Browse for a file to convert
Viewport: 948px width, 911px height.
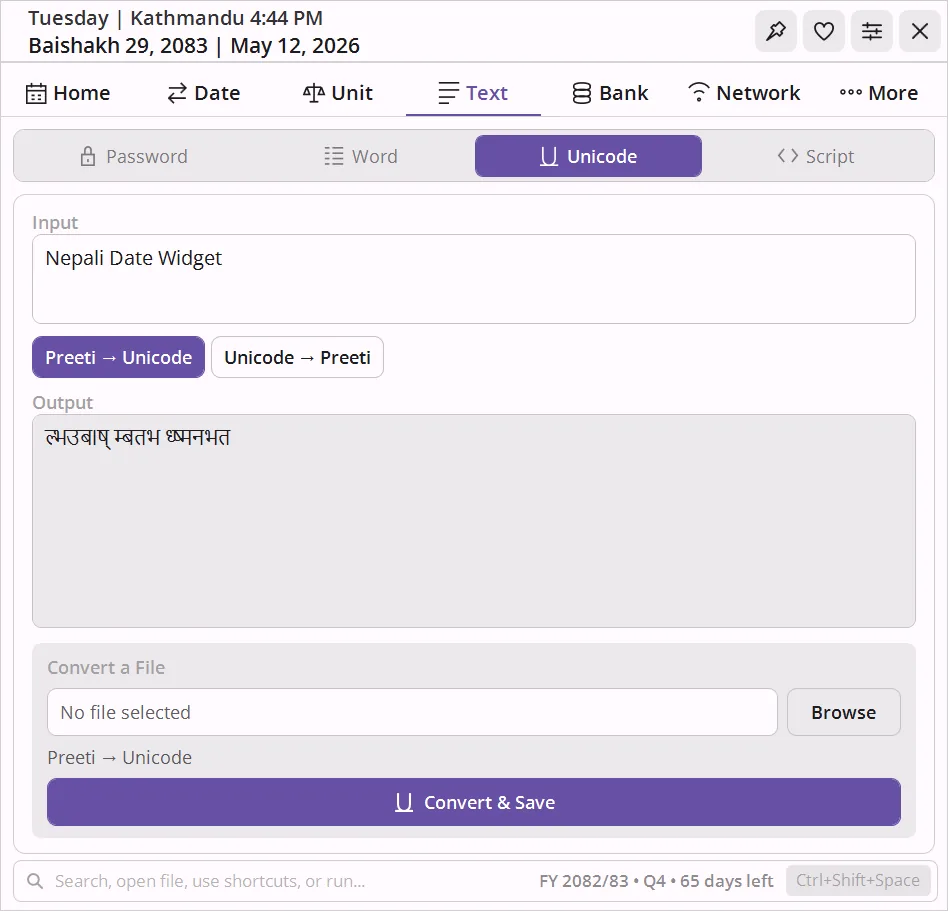(843, 712)
